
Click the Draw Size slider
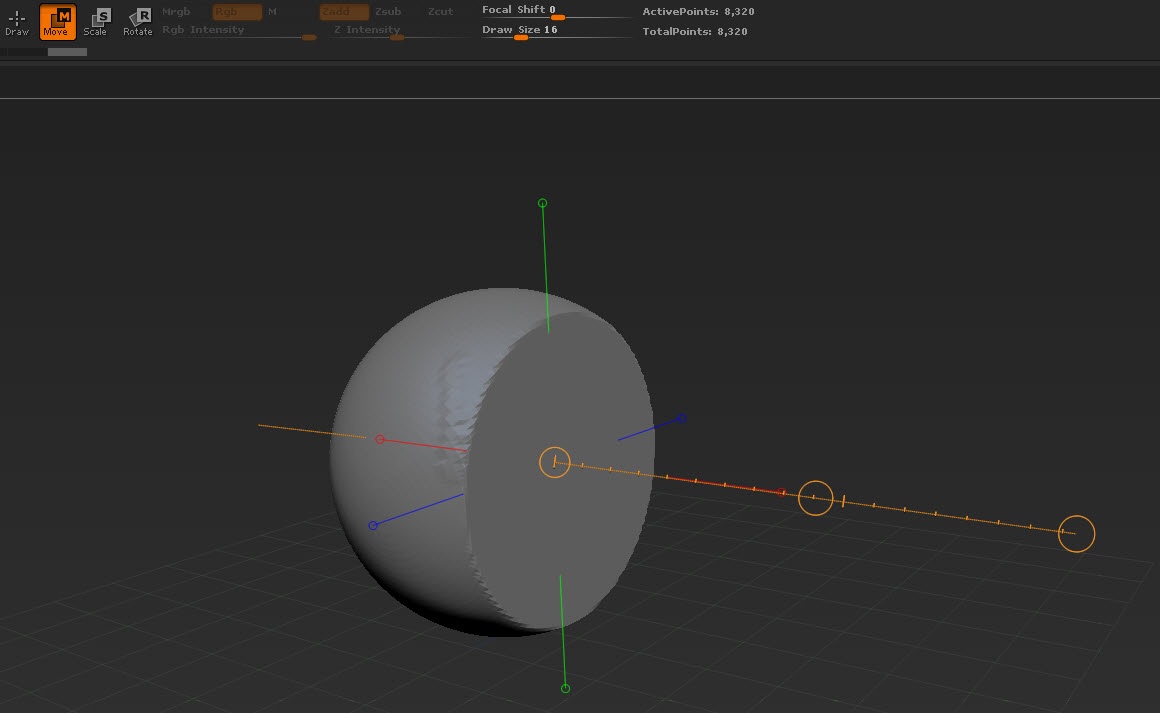point(555,31)
